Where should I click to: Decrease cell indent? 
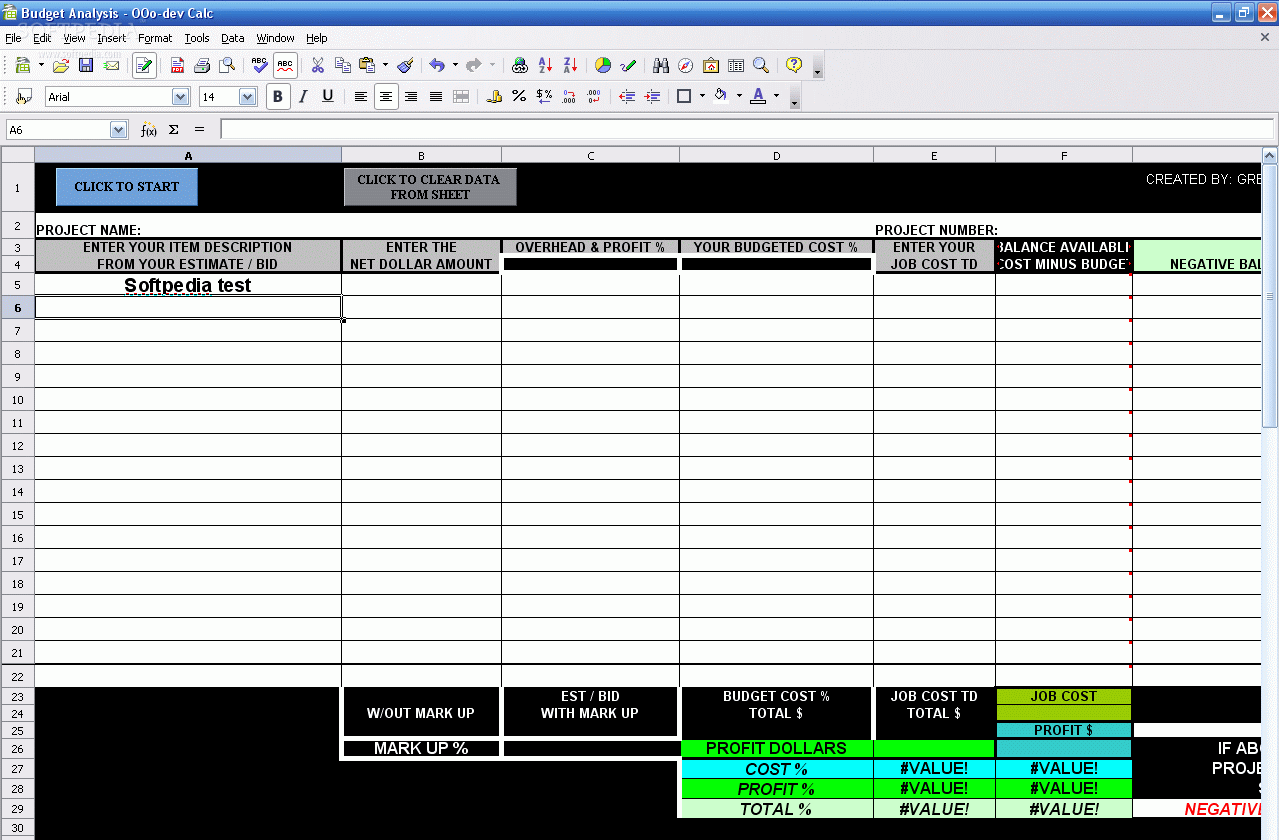click(x=627, y=96)
